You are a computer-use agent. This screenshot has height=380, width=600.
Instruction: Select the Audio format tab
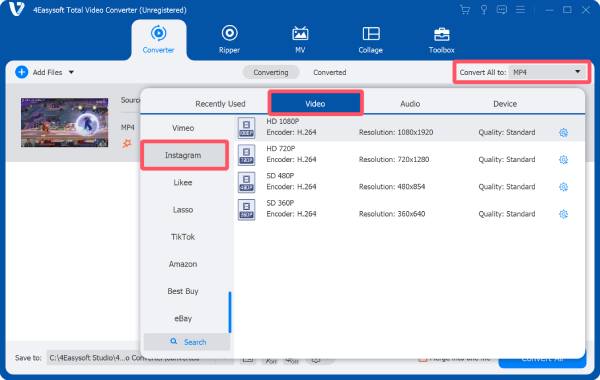(x=410, y=104)
